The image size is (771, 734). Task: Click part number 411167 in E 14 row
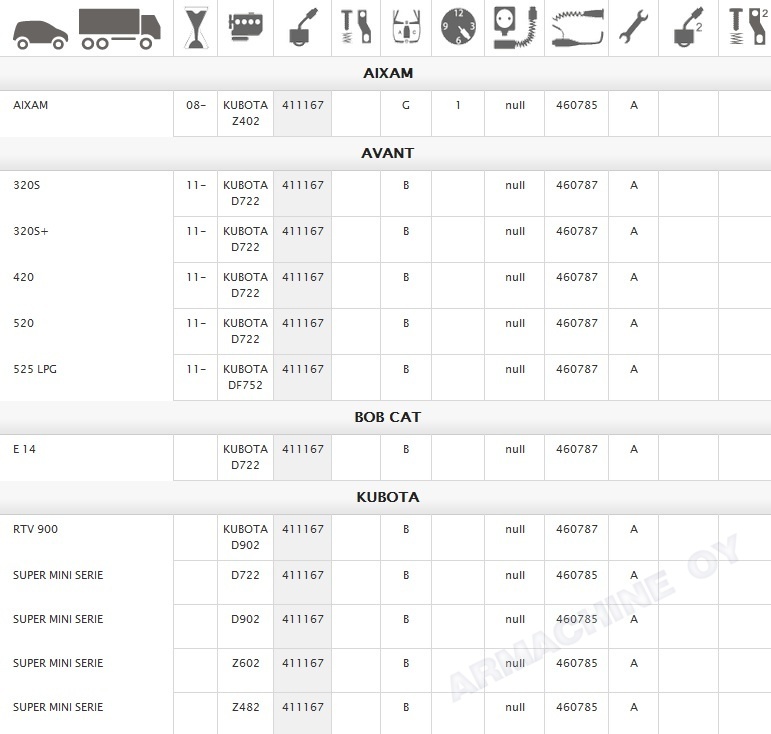tap(303, 449)
